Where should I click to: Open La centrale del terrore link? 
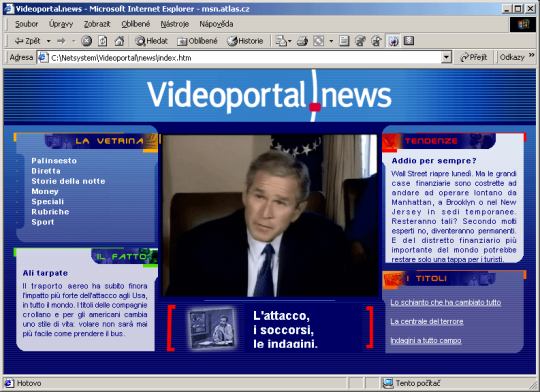[x=427, y=322]
